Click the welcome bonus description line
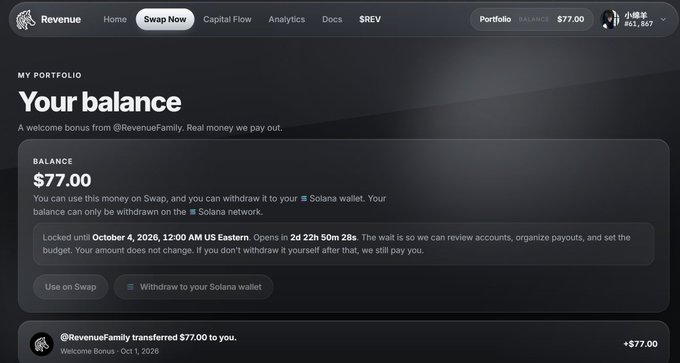Screen dimensions: 680x363 point(150,129)
